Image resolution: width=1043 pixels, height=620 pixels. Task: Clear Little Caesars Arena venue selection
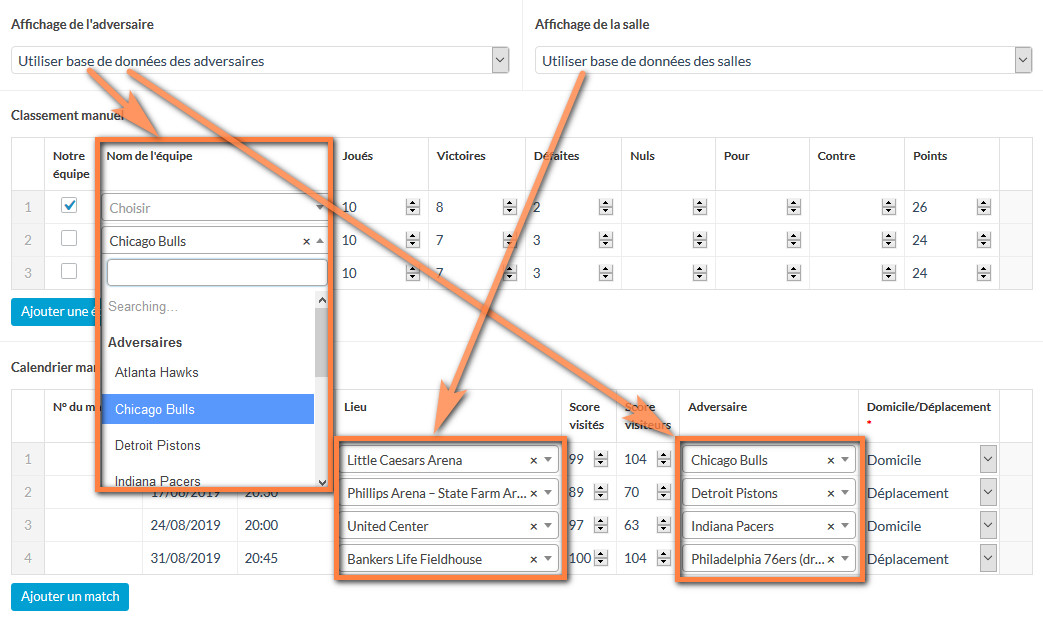533,460
